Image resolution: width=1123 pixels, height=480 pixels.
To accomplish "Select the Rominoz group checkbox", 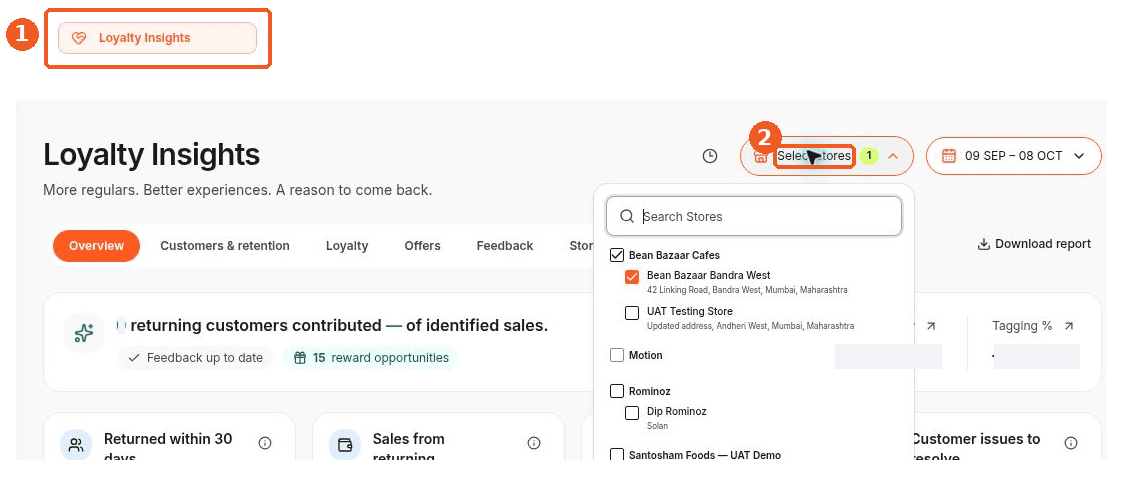I will [x=617, y=391].
